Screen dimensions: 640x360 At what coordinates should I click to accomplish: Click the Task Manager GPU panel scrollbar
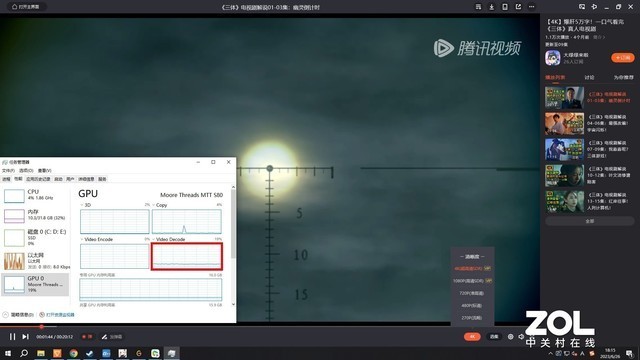pyautogui.click(x=233, y=224)
